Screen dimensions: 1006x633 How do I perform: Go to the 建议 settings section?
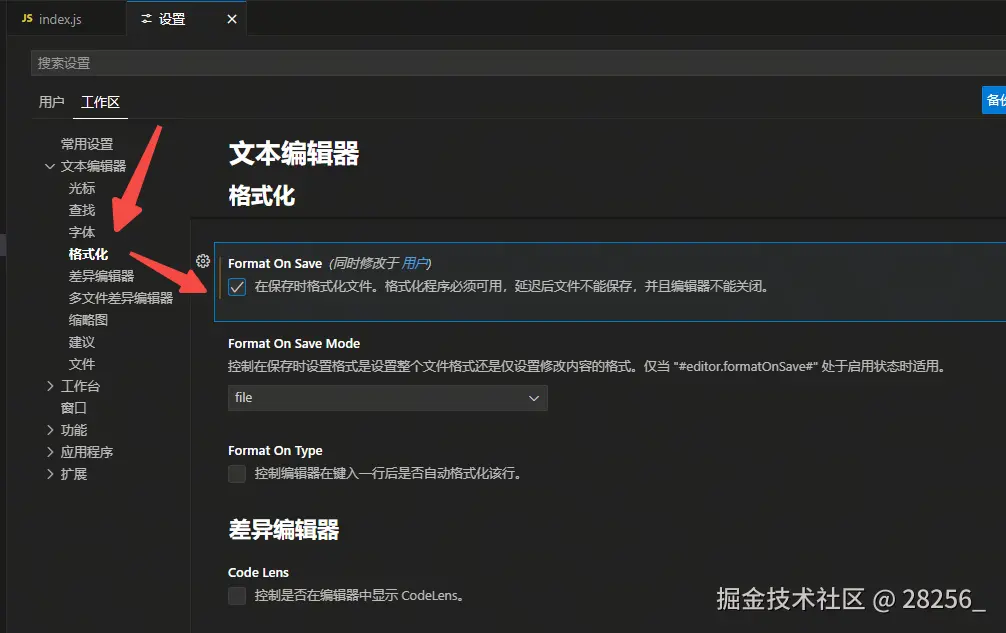pyautogui.click(x=81, y=342)
